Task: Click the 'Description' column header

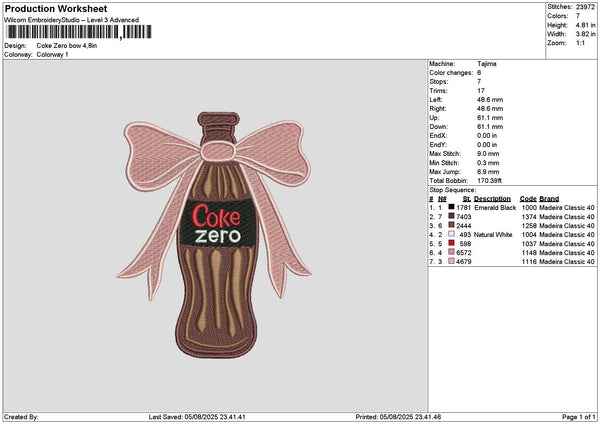Action: click(492, 199)
